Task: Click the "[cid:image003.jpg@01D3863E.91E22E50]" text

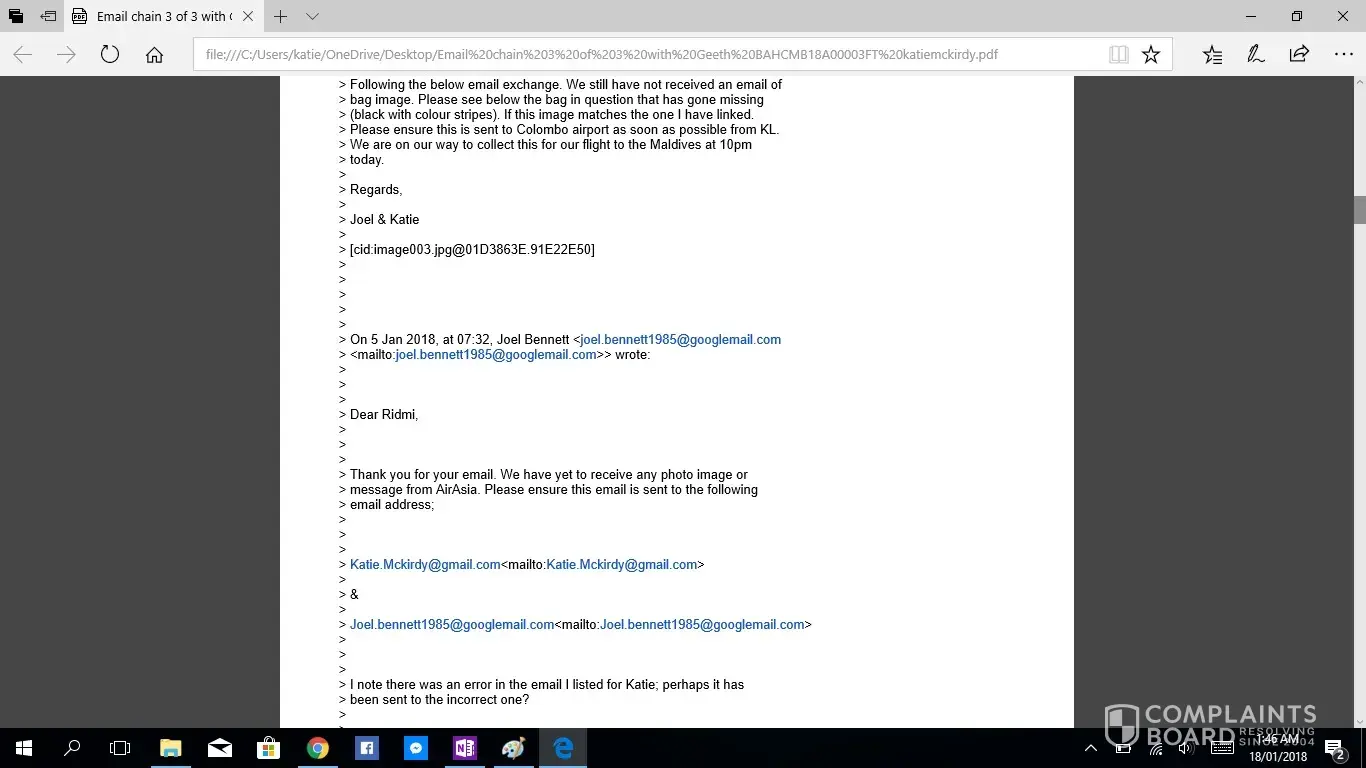Action: point(472,250)
